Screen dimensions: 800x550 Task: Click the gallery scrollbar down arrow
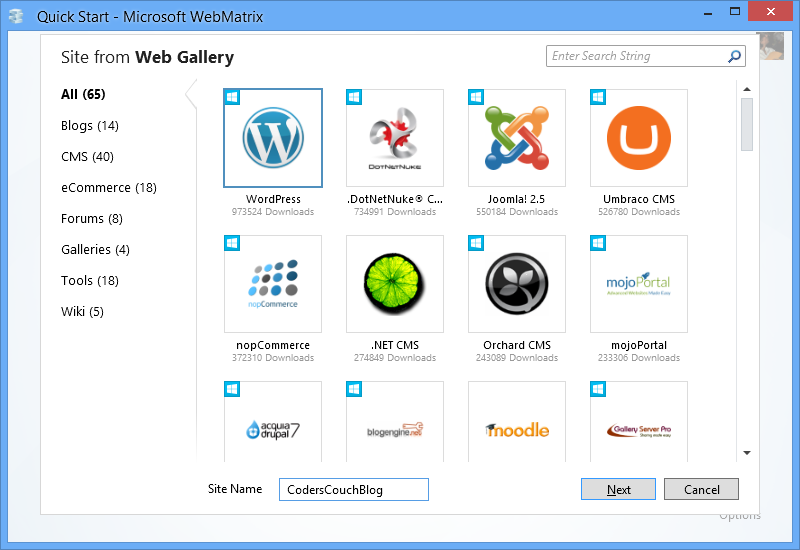coord(747,453)
